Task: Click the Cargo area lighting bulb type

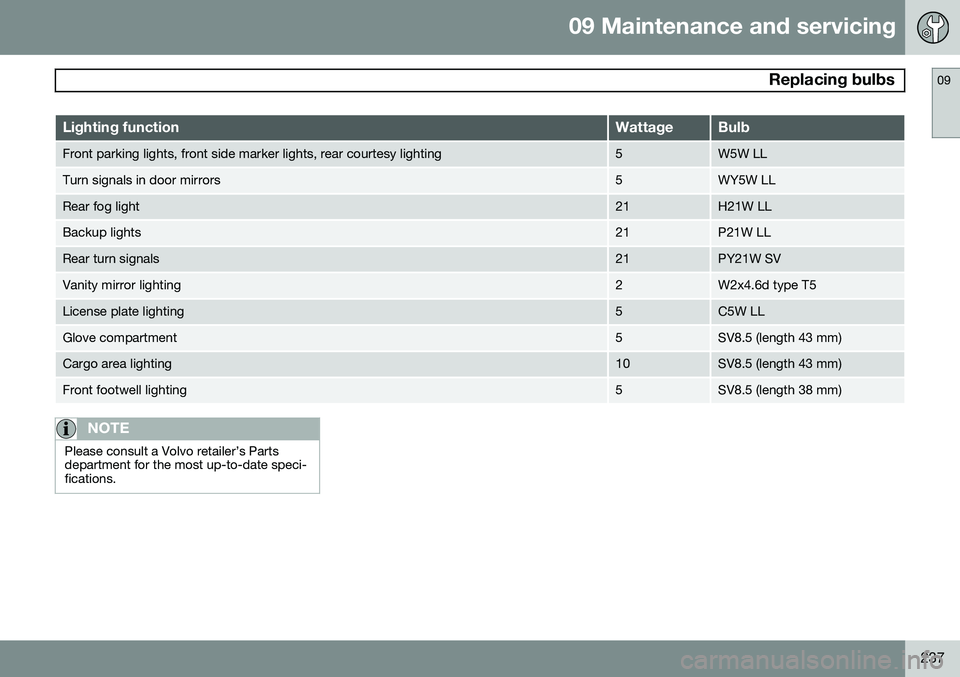Action: [779, 364]
